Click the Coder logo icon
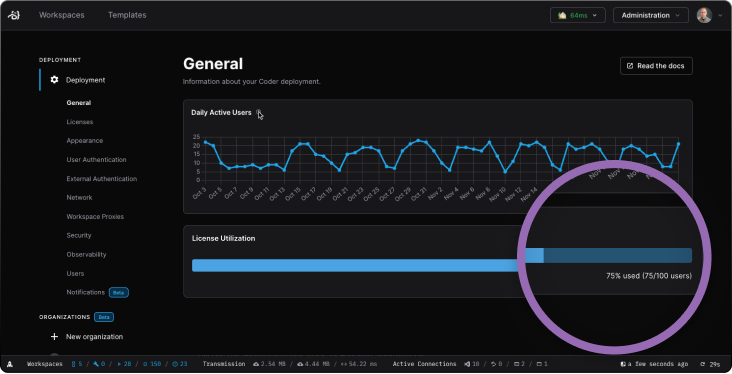This screenshot has height=374, width=732. pyautogui.click(x=14, y=15)
